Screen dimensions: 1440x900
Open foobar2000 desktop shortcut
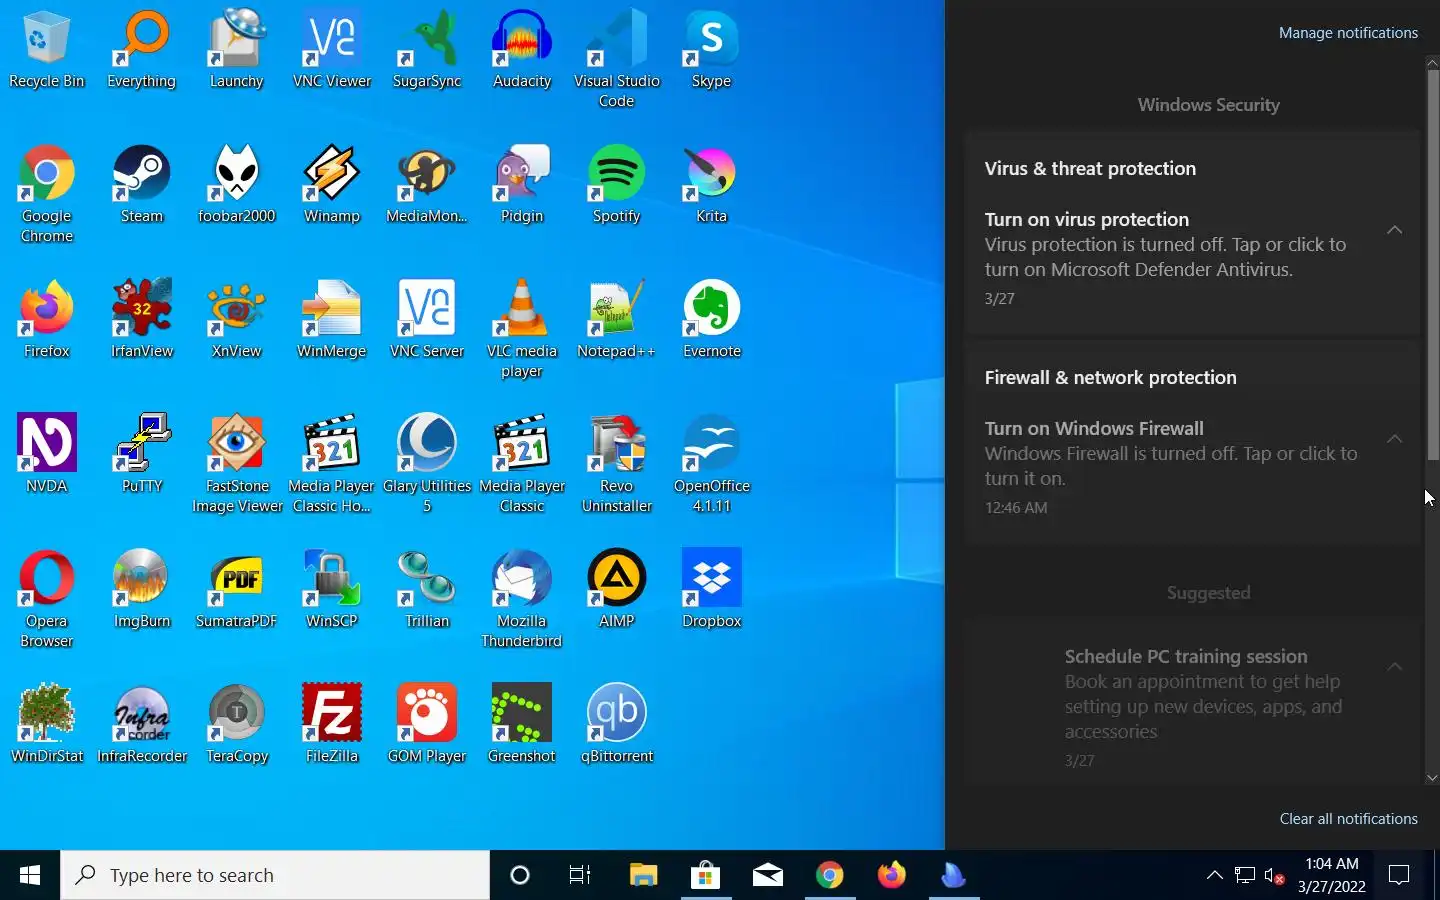pyautogui.click(x=236, y=185)
